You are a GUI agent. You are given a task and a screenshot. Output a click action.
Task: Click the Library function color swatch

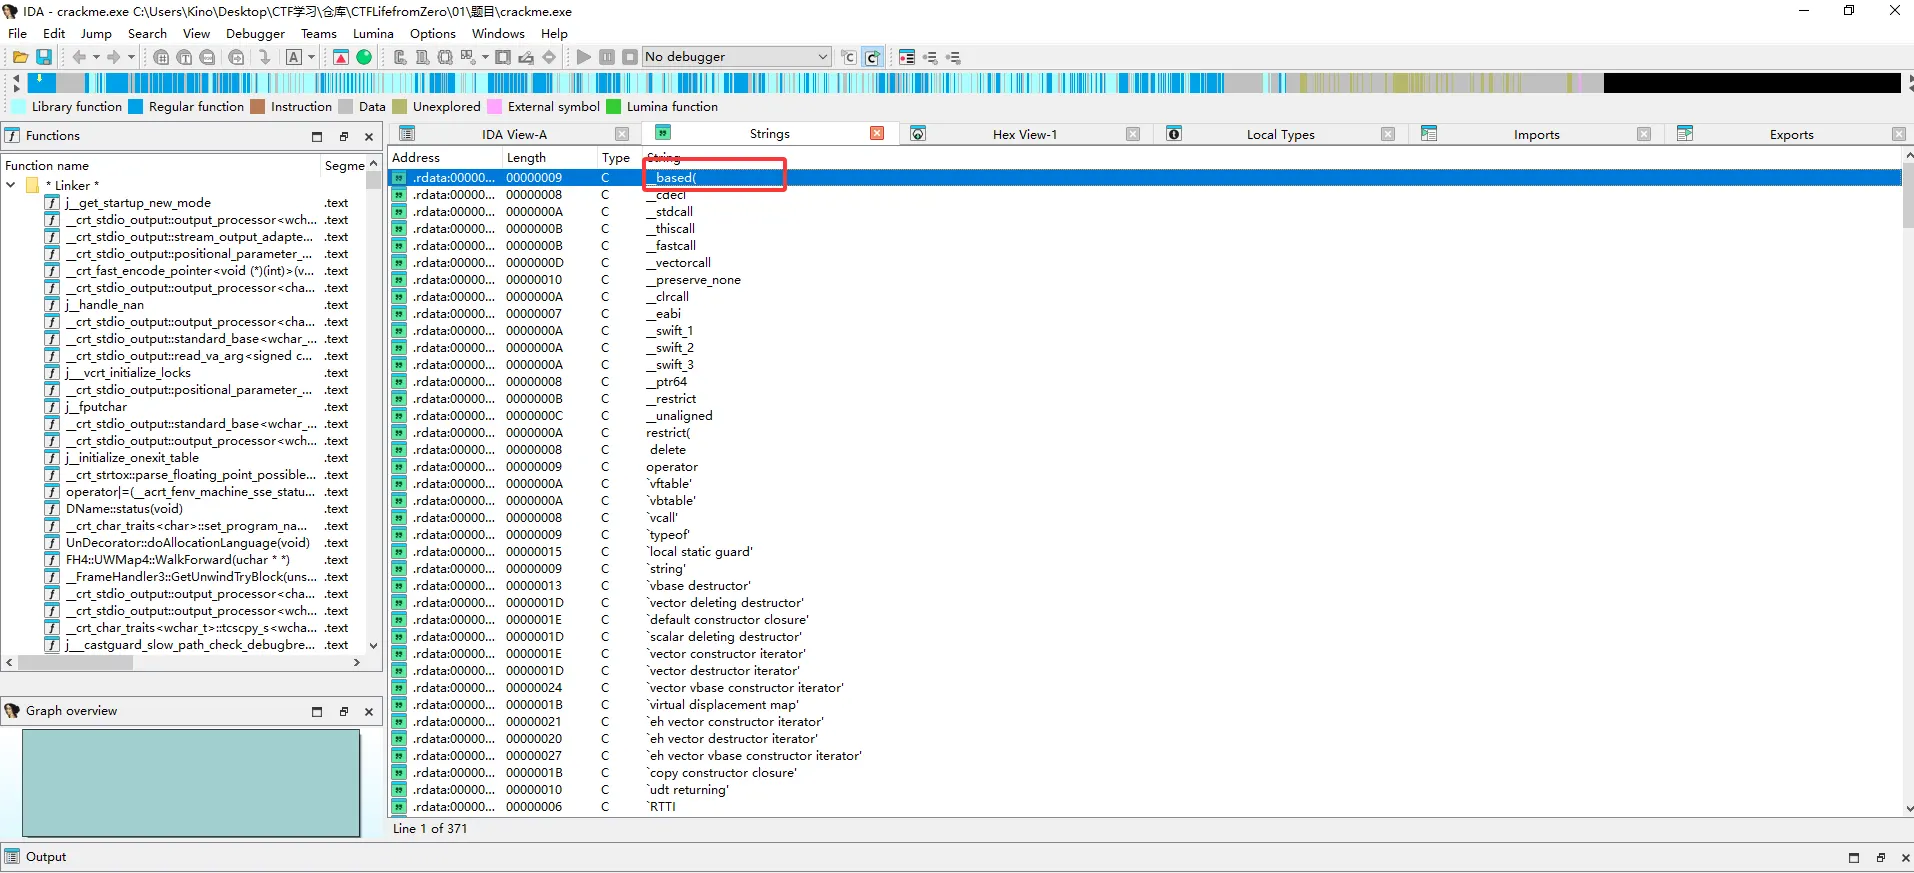[x=18, y=107]
